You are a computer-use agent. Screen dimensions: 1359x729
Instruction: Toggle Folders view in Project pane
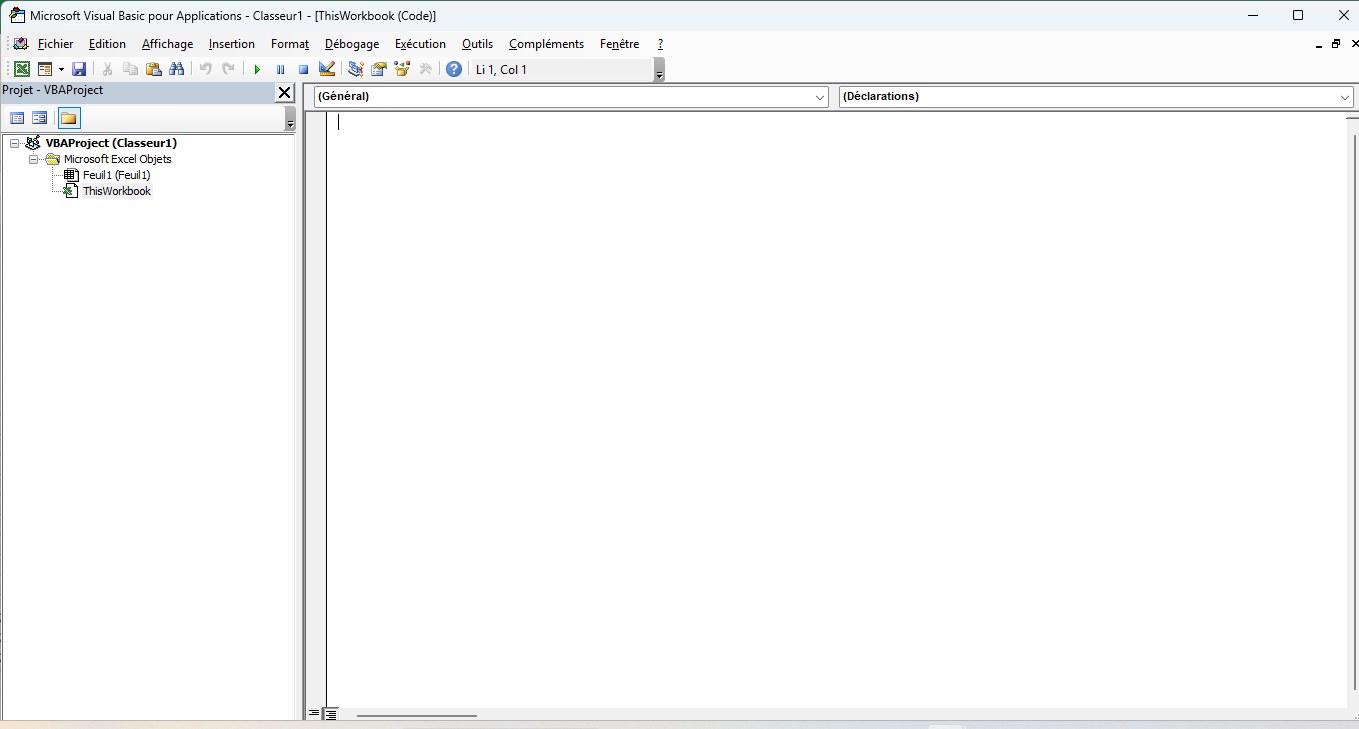pyautogui.click(x=68, y=118)
